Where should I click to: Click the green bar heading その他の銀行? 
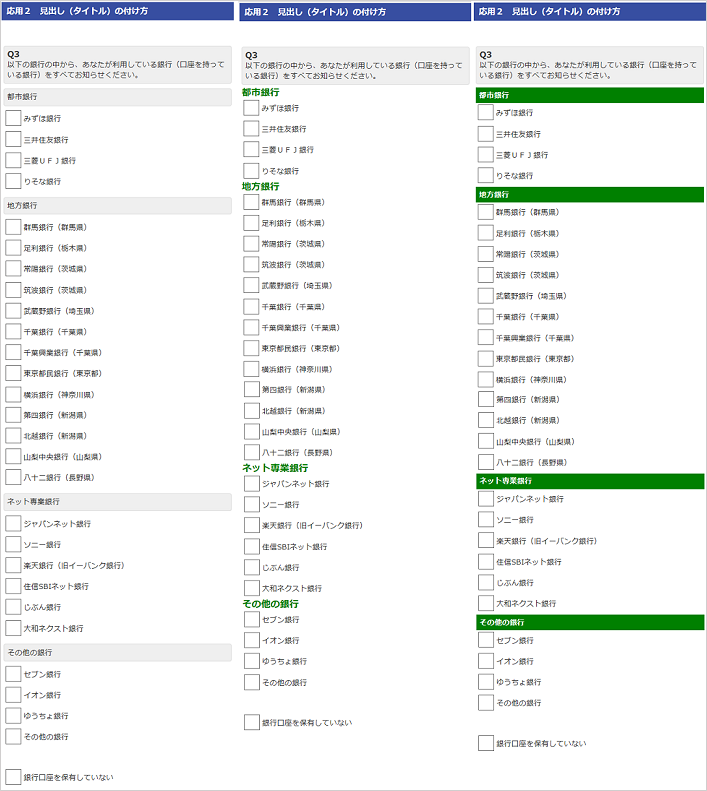coord(590,623)
